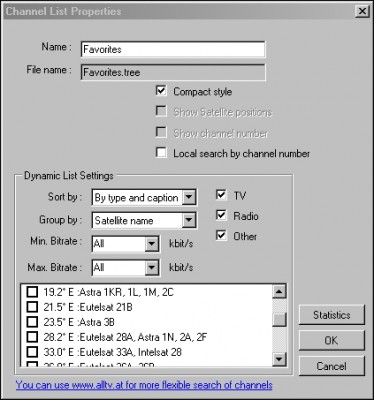Click into the Name field containing Favorites
The width and height of the screenshot is (374, 400).
[173, 49]
